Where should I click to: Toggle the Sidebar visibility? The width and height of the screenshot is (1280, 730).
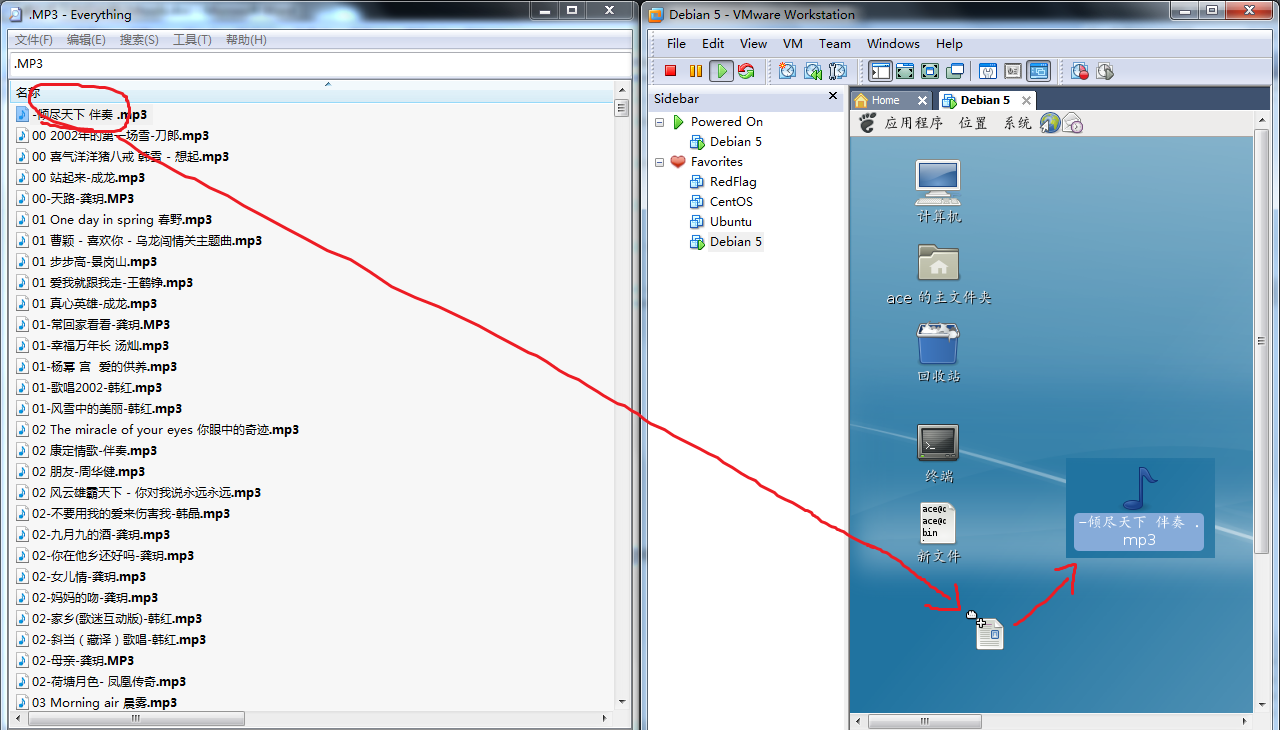click(x=881, y=71)
